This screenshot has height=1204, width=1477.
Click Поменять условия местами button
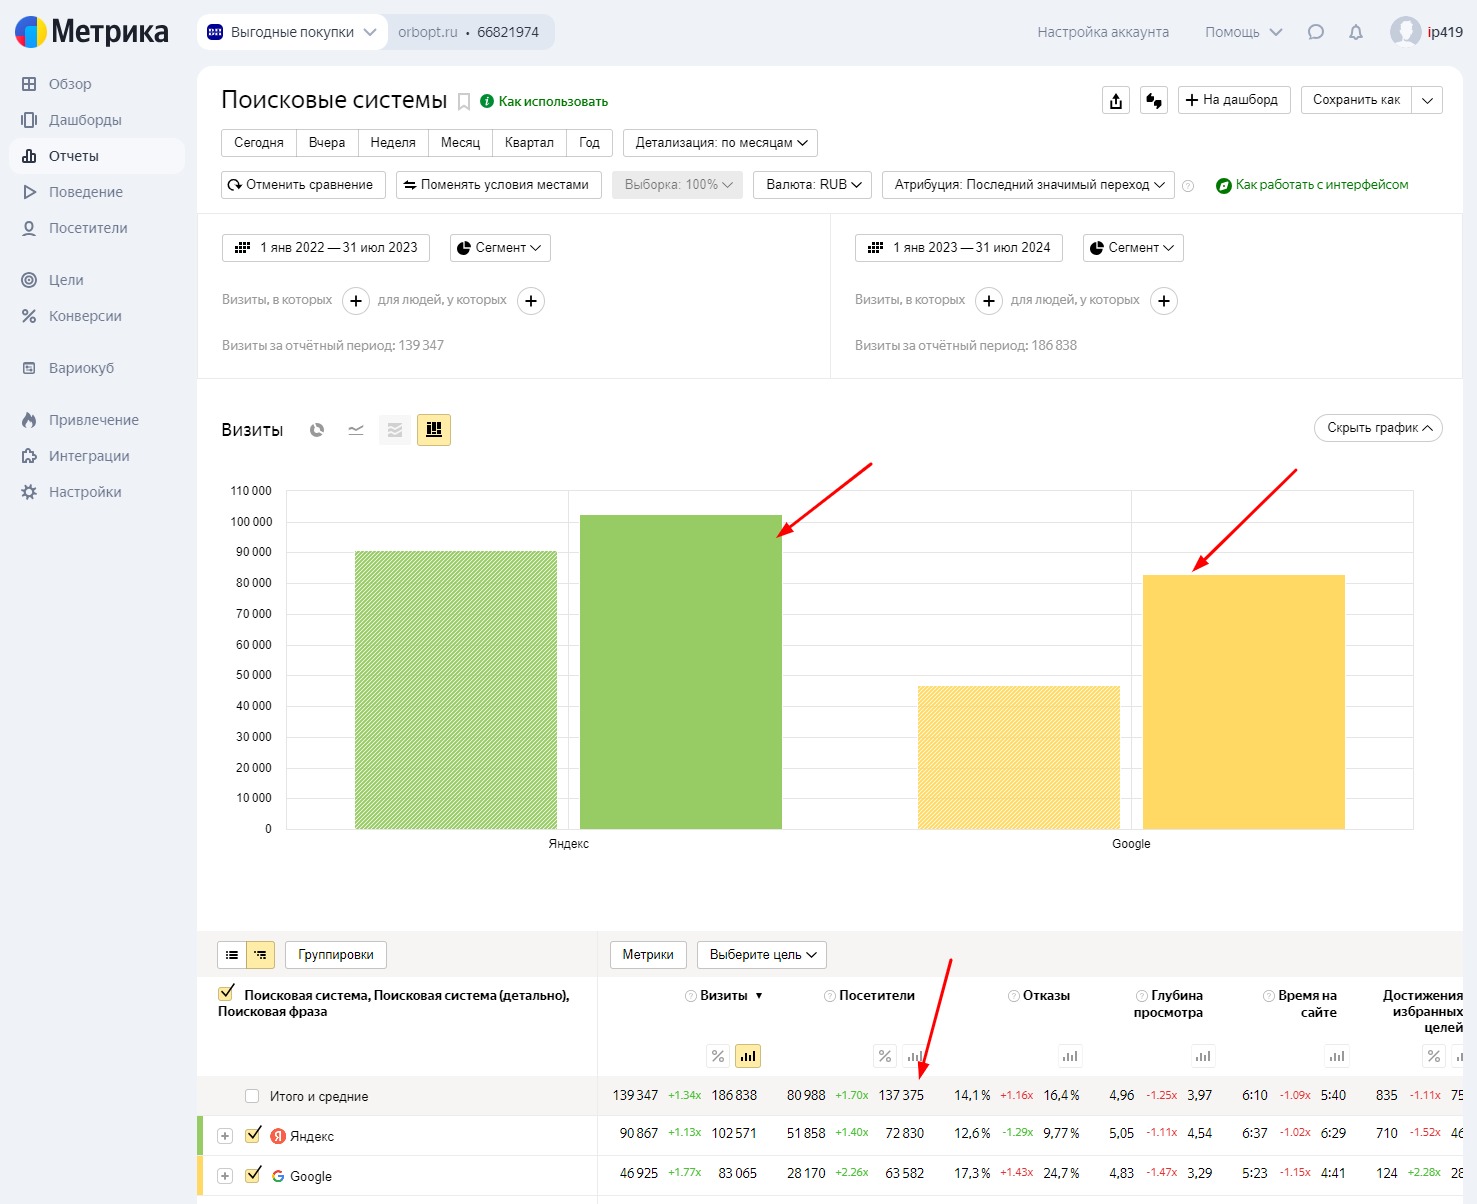click(499, 185)
